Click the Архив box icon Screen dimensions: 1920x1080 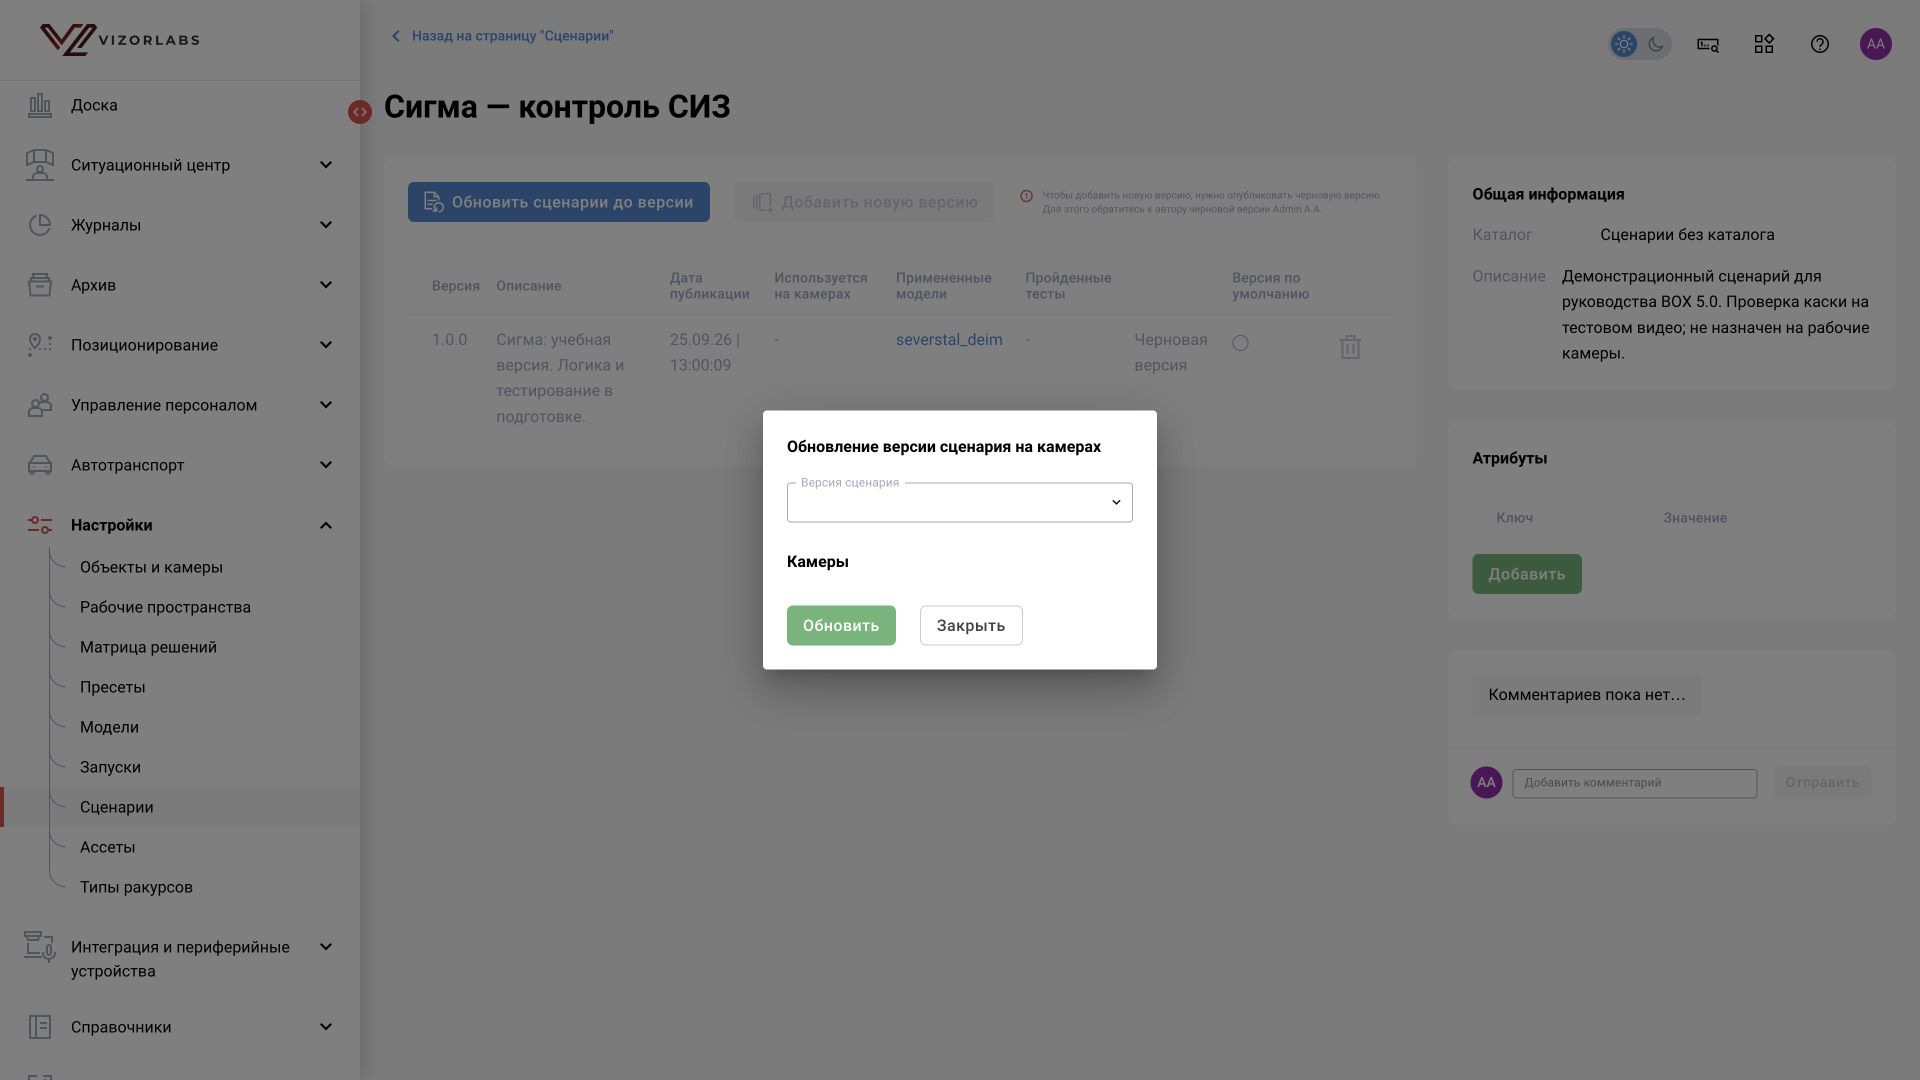click(40, 285)
